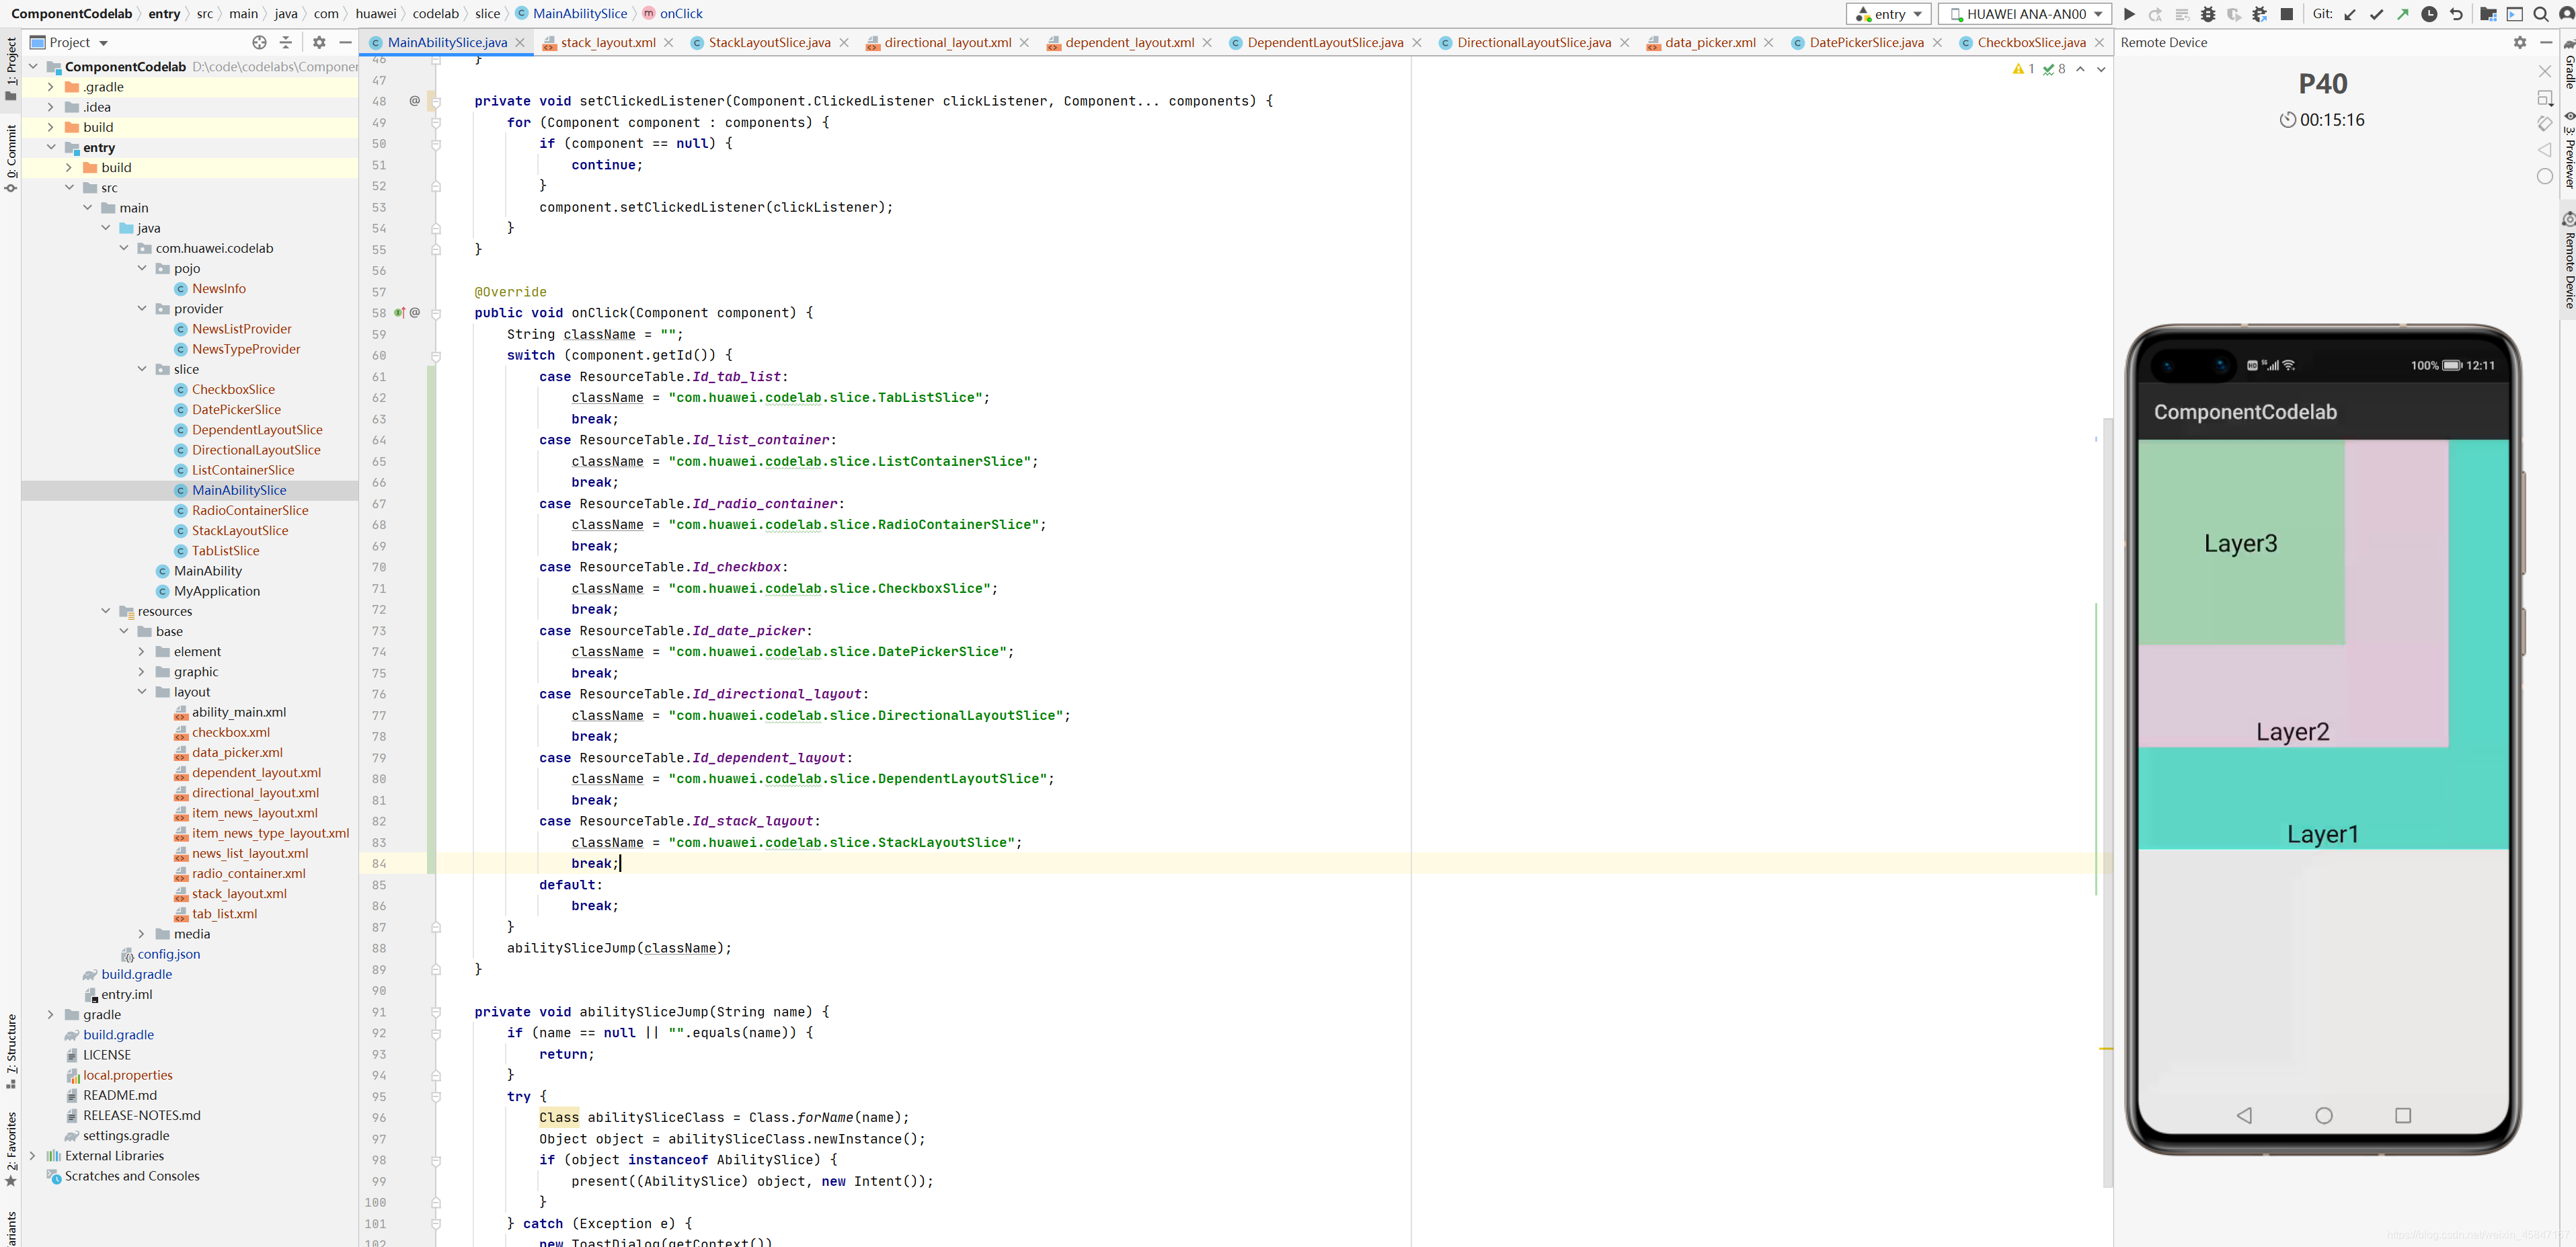Show Git history with the clock icon
This screenshot has width=2576, height=1247.
2429,14
